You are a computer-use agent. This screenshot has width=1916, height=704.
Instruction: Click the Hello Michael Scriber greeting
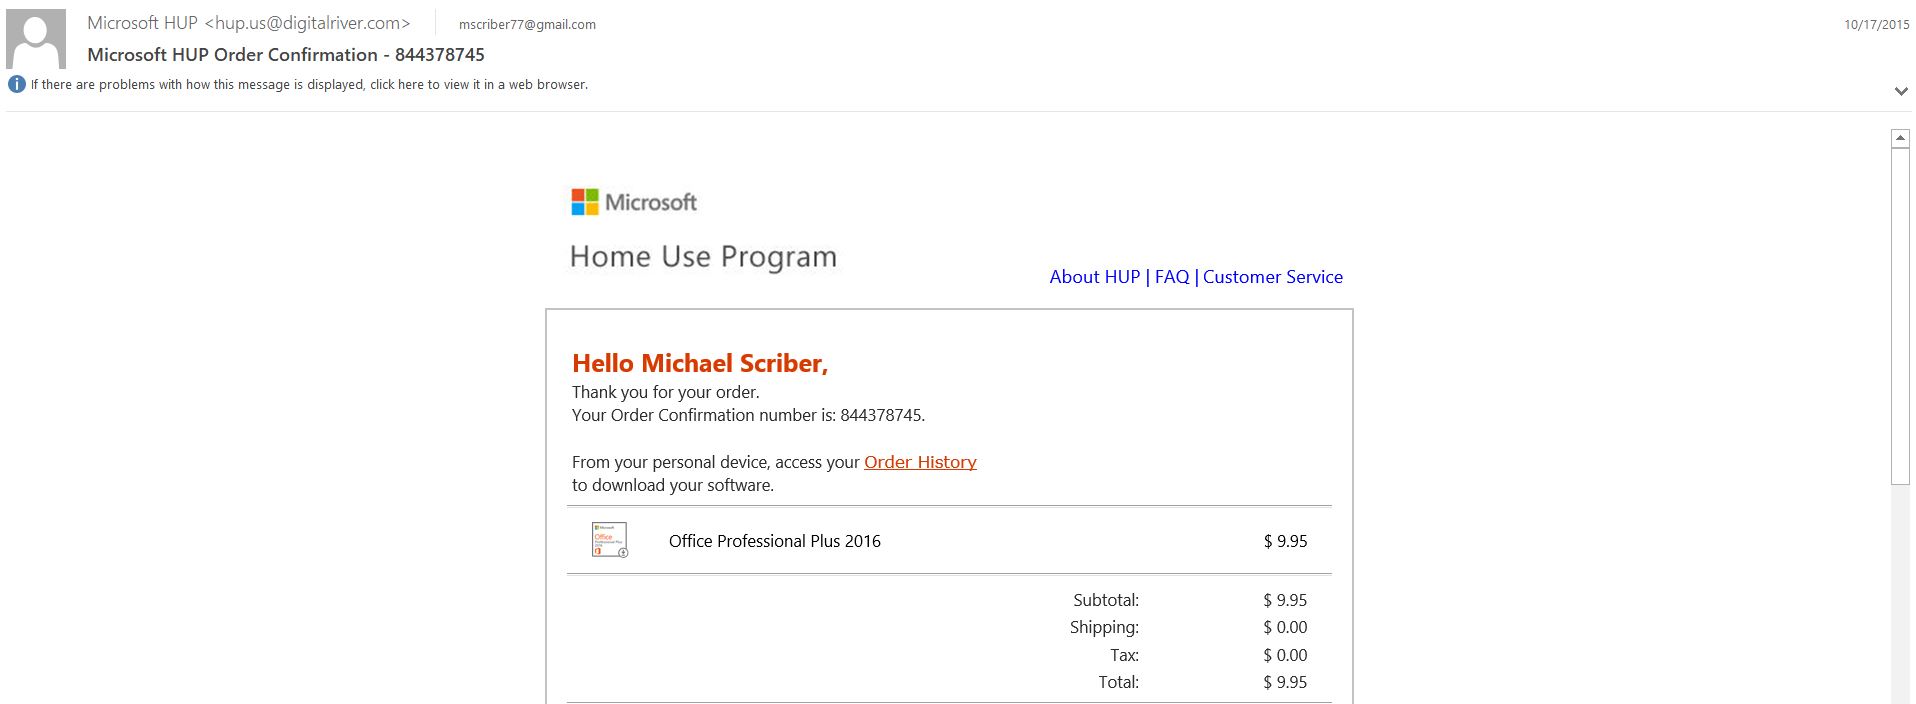click(699, 364)
